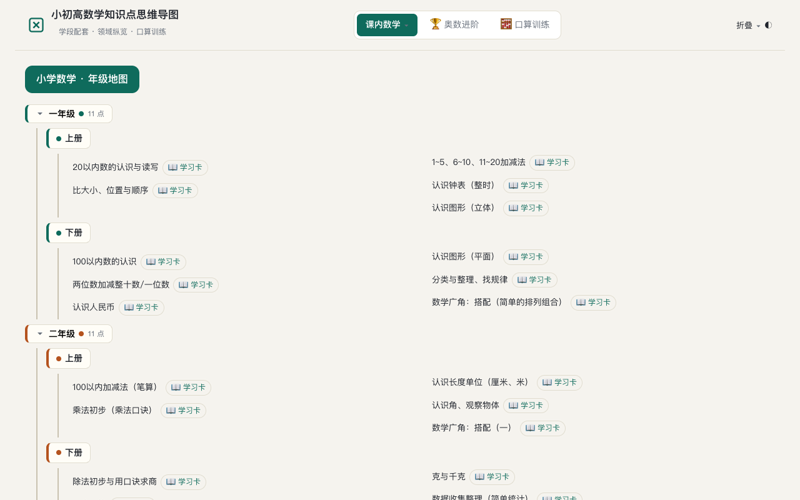Select the 小学数学 · 年级地图 root node
Viewport: 800px width, 500px height.
[82, 79]
